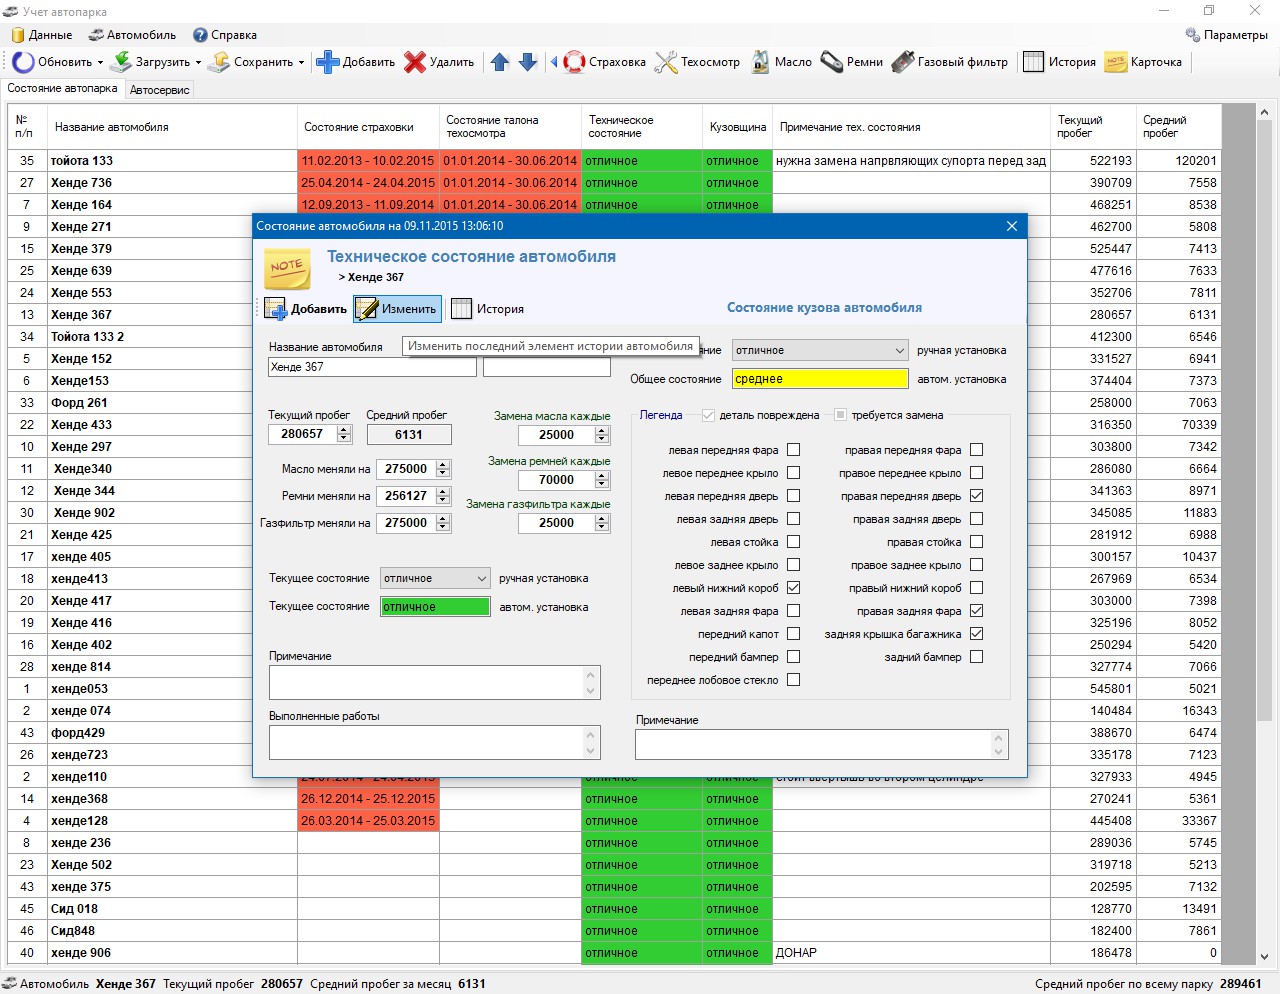Image resolution: width=1280 pixels, height=994 pixels.
Task: Open История table icon in main toolbar
Action: (1033, 62)
